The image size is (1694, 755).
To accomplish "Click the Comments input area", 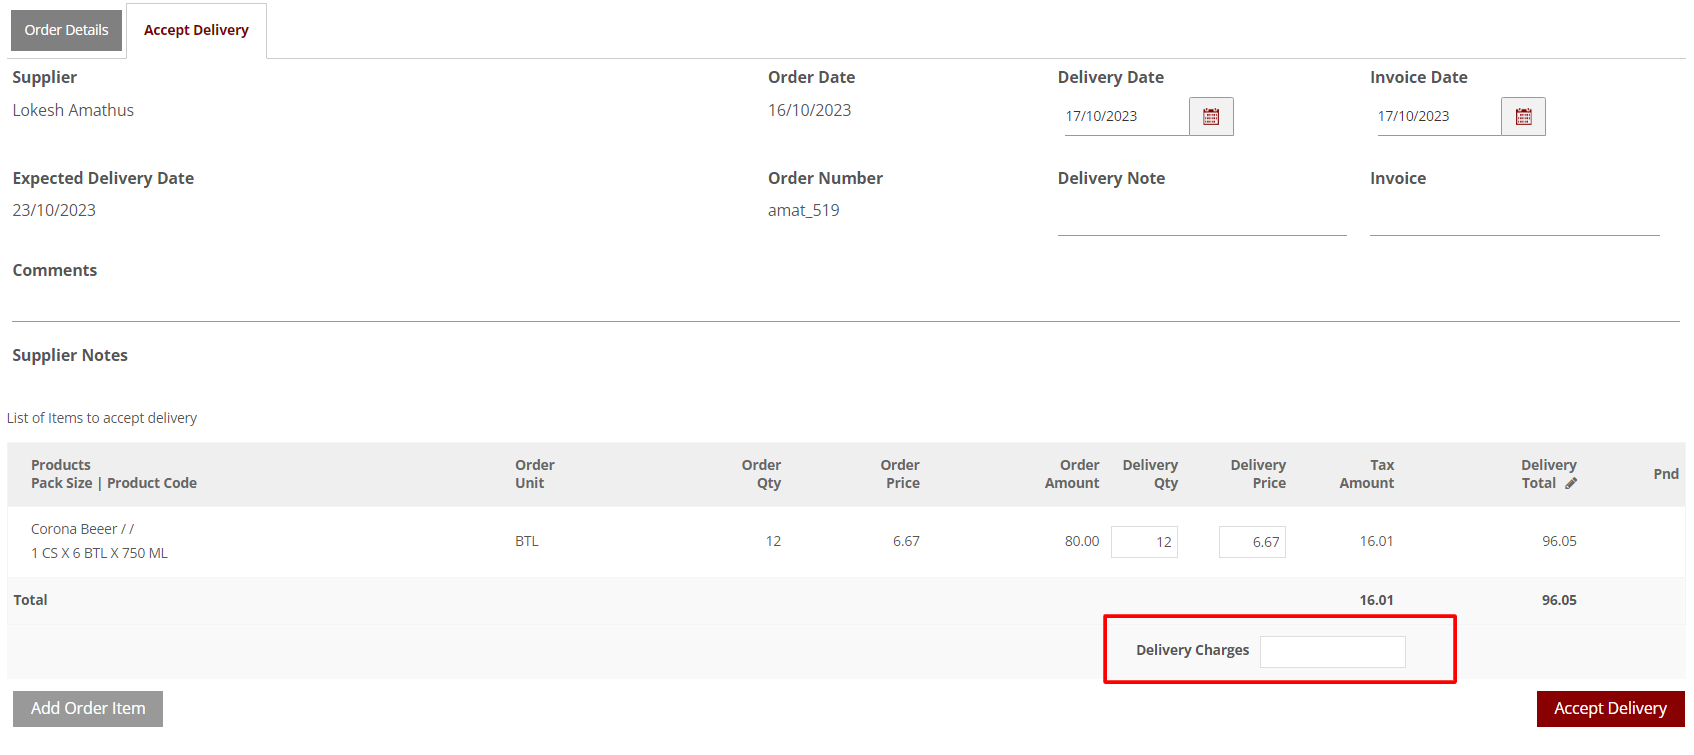I will tap(845, 304).
